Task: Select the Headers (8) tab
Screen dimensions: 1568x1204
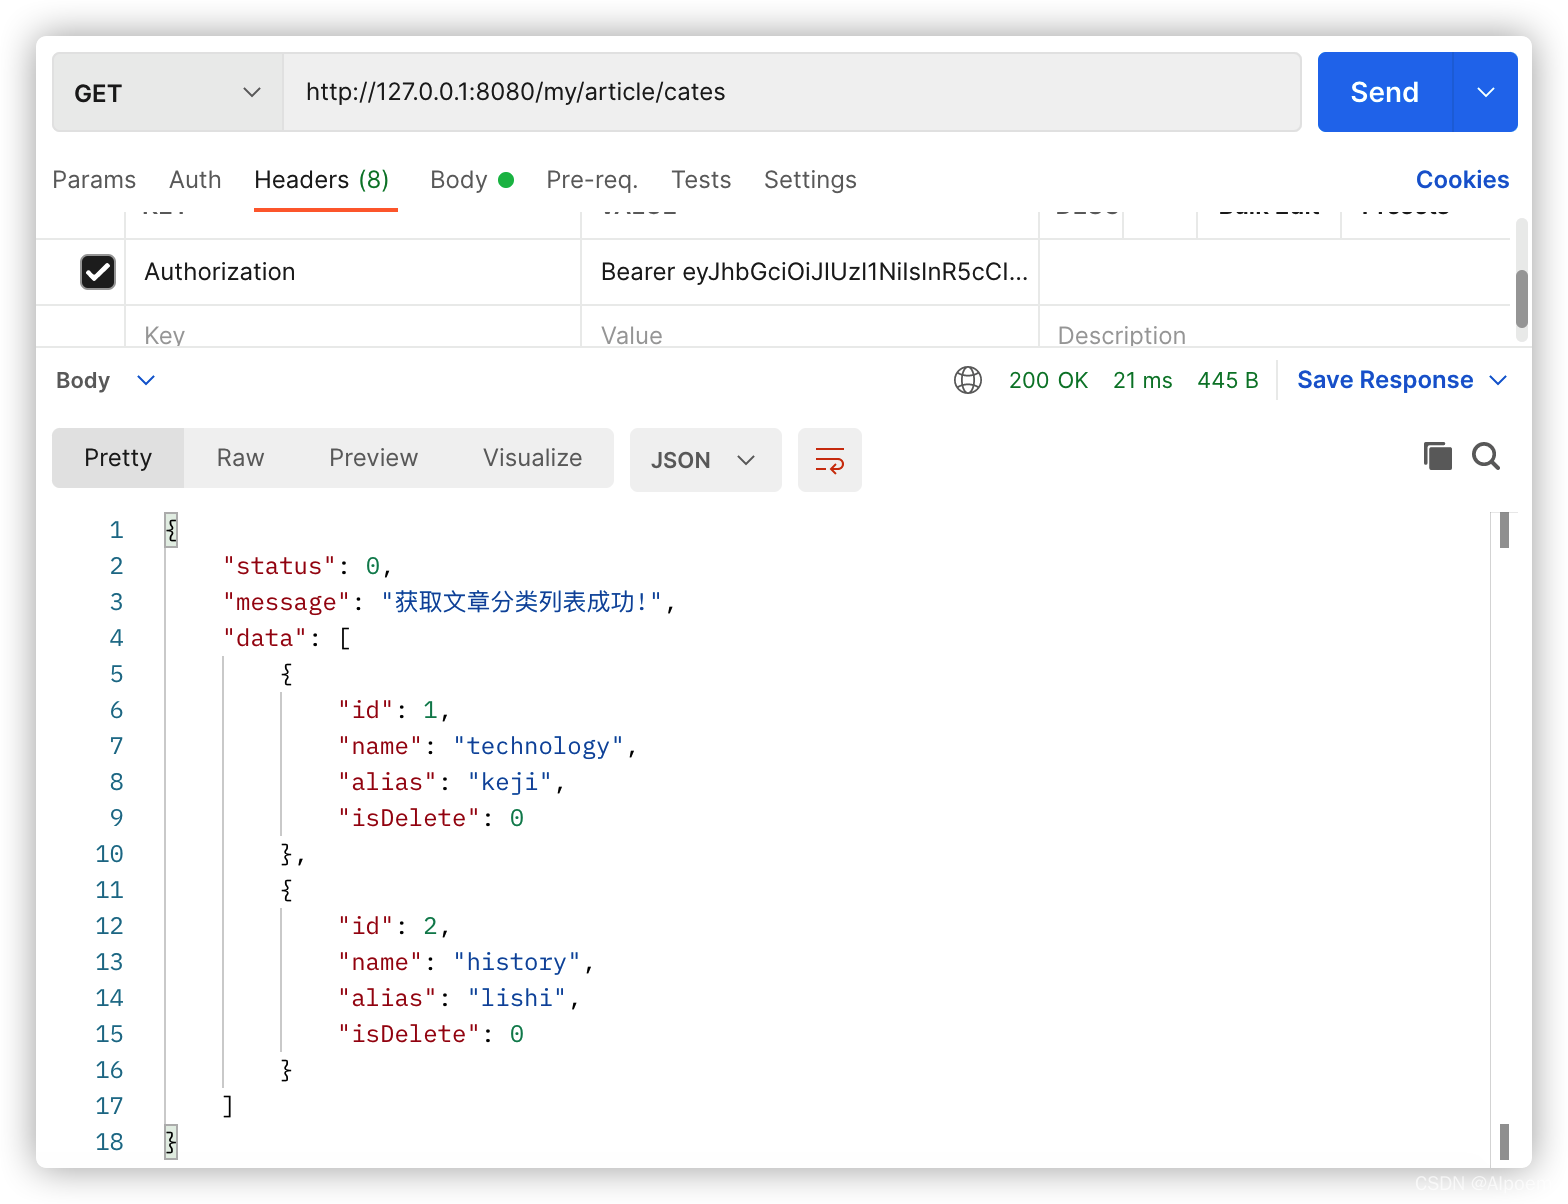Action: click(x=322, y=180)
